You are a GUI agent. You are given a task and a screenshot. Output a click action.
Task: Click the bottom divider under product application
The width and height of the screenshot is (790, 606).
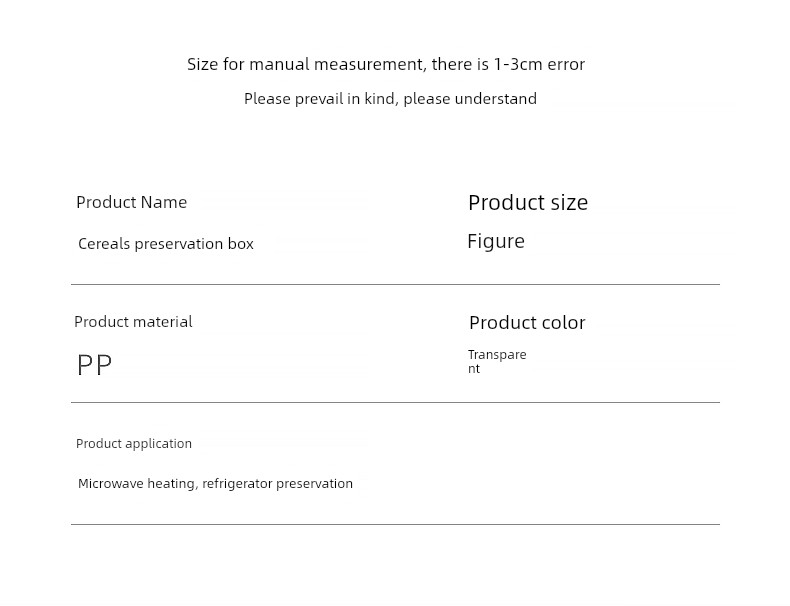click(x=395, y=525)
